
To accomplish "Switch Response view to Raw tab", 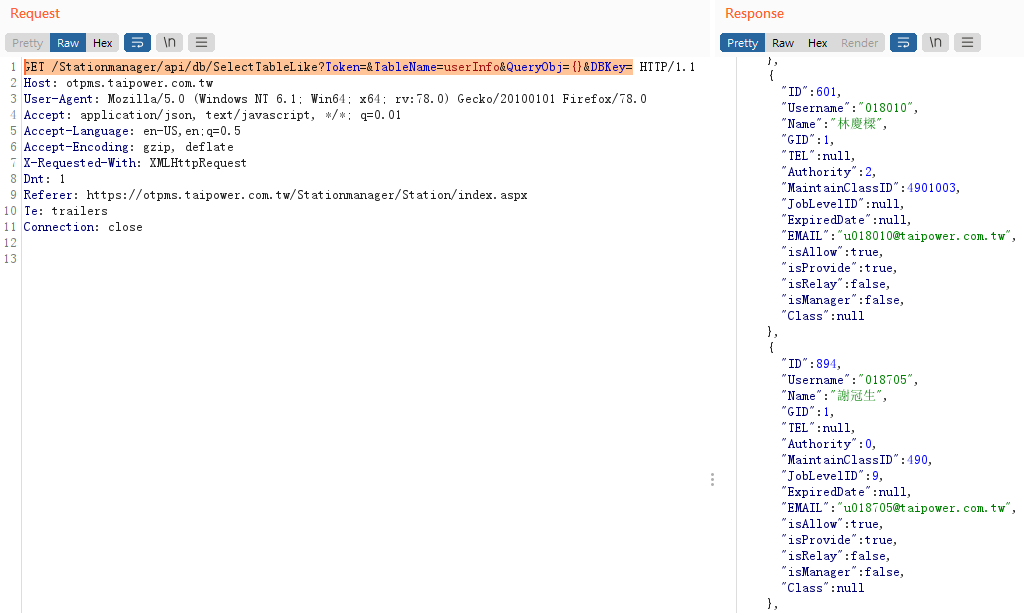I will [x=783, y=43].
